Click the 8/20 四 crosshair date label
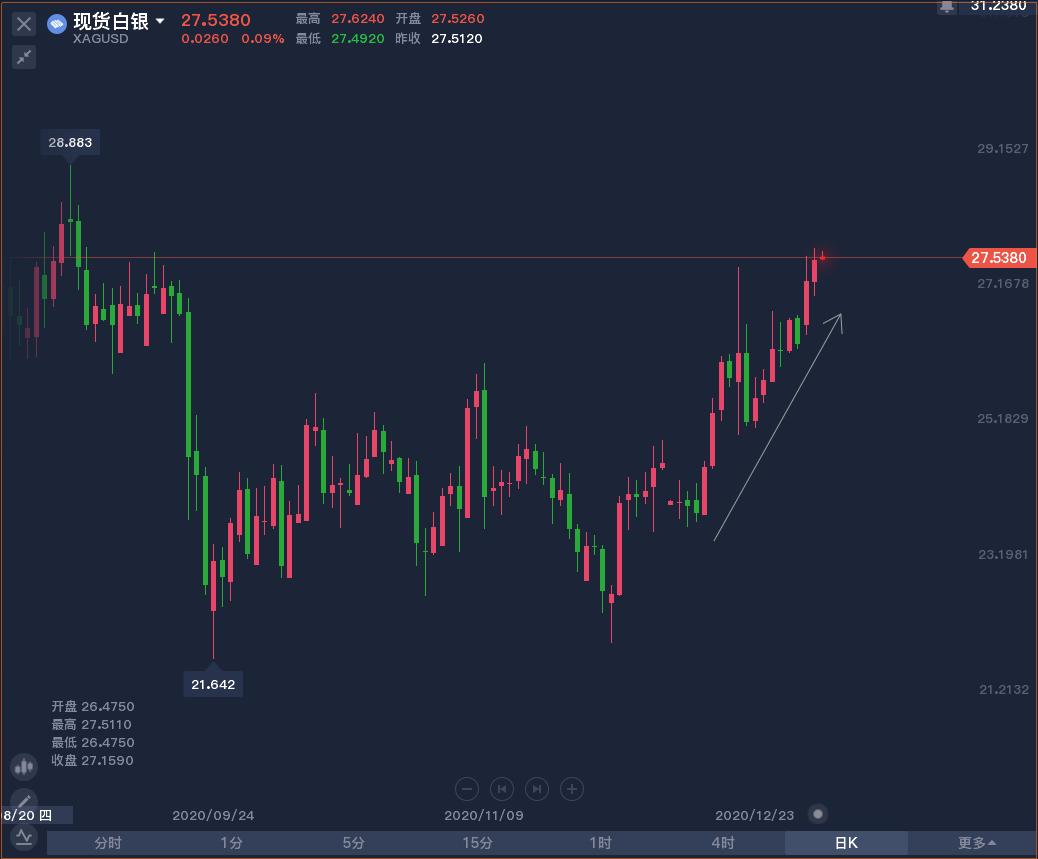 point(36,815)
